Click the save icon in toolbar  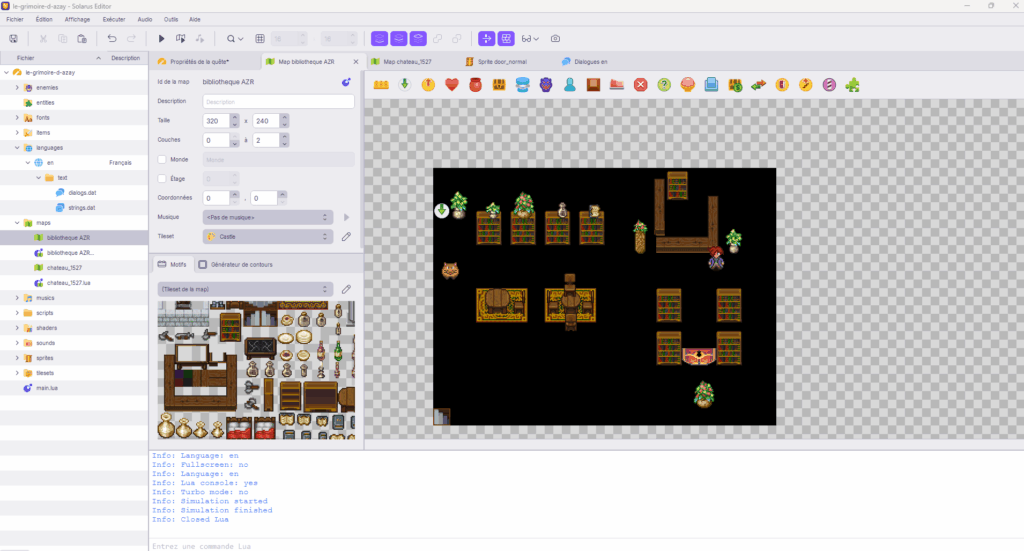pos(14,38)
